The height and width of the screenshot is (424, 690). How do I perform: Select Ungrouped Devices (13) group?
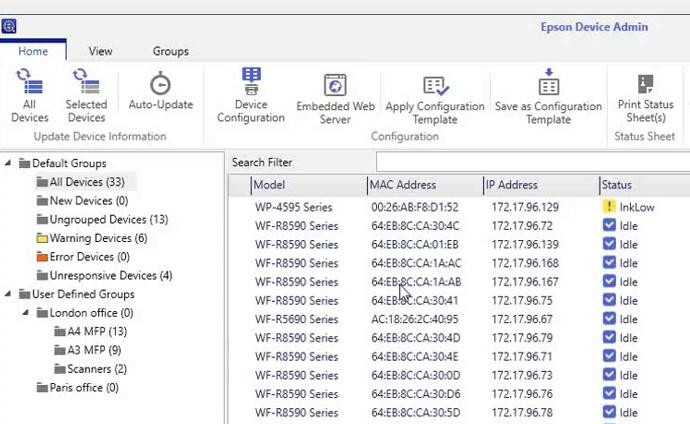[x=109, y=219]
